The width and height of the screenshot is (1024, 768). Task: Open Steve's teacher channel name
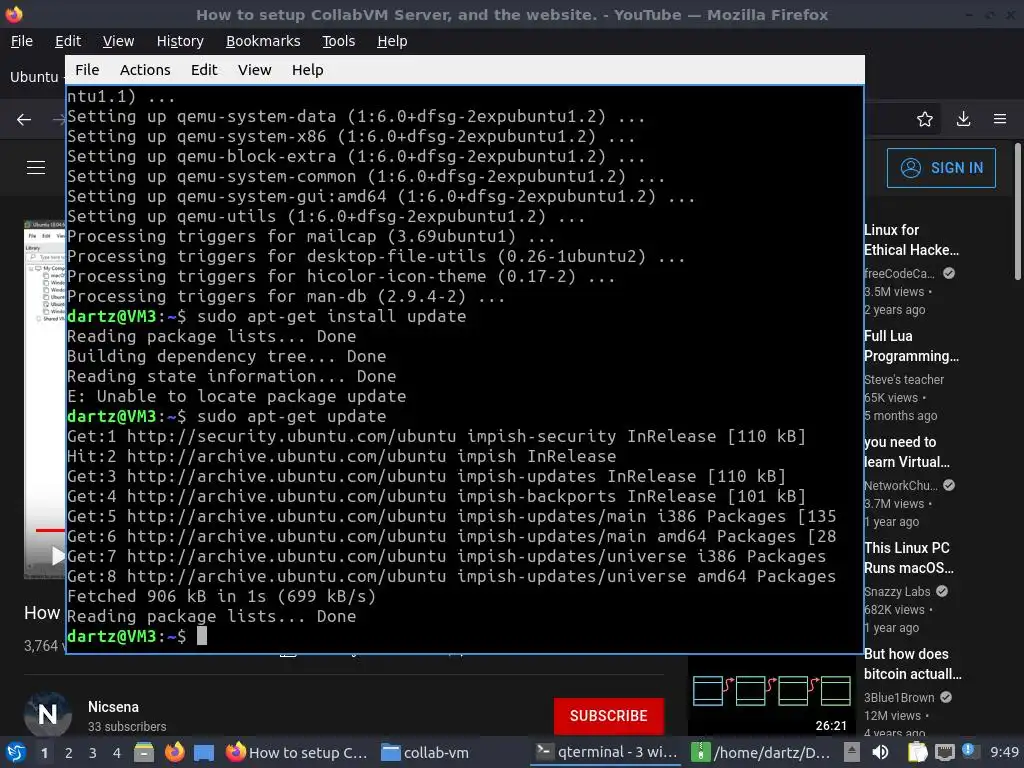click(x=904, y=379)
